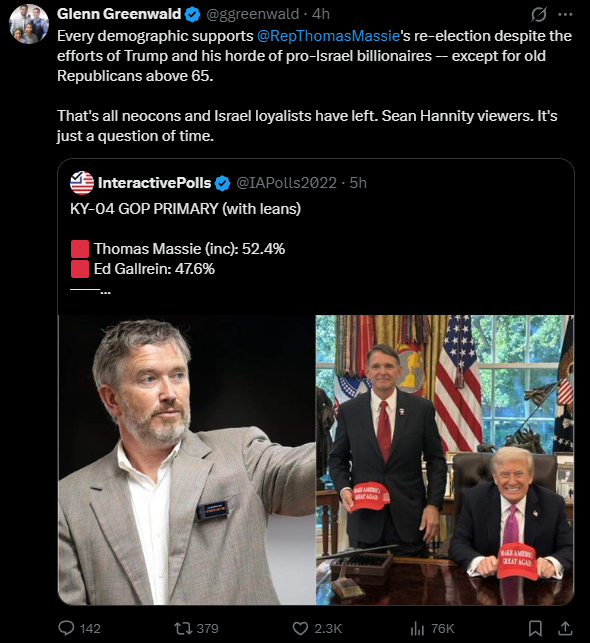Image resolution: width=590 pixels, height=643 pixels.
Task: Open view analytics bar chart icon
Action: click(417, 628)
